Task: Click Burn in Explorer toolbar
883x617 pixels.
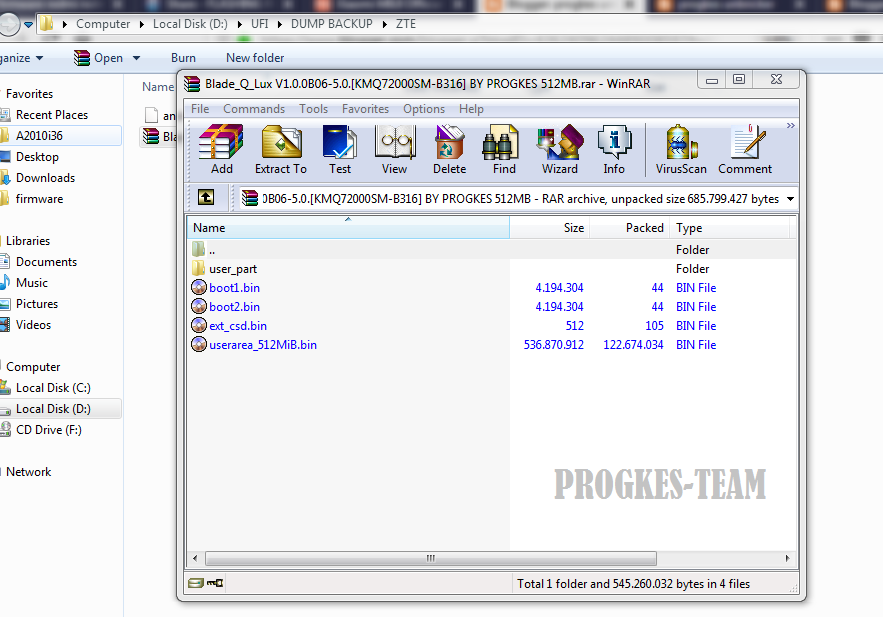Action: (x=183, y=57)
